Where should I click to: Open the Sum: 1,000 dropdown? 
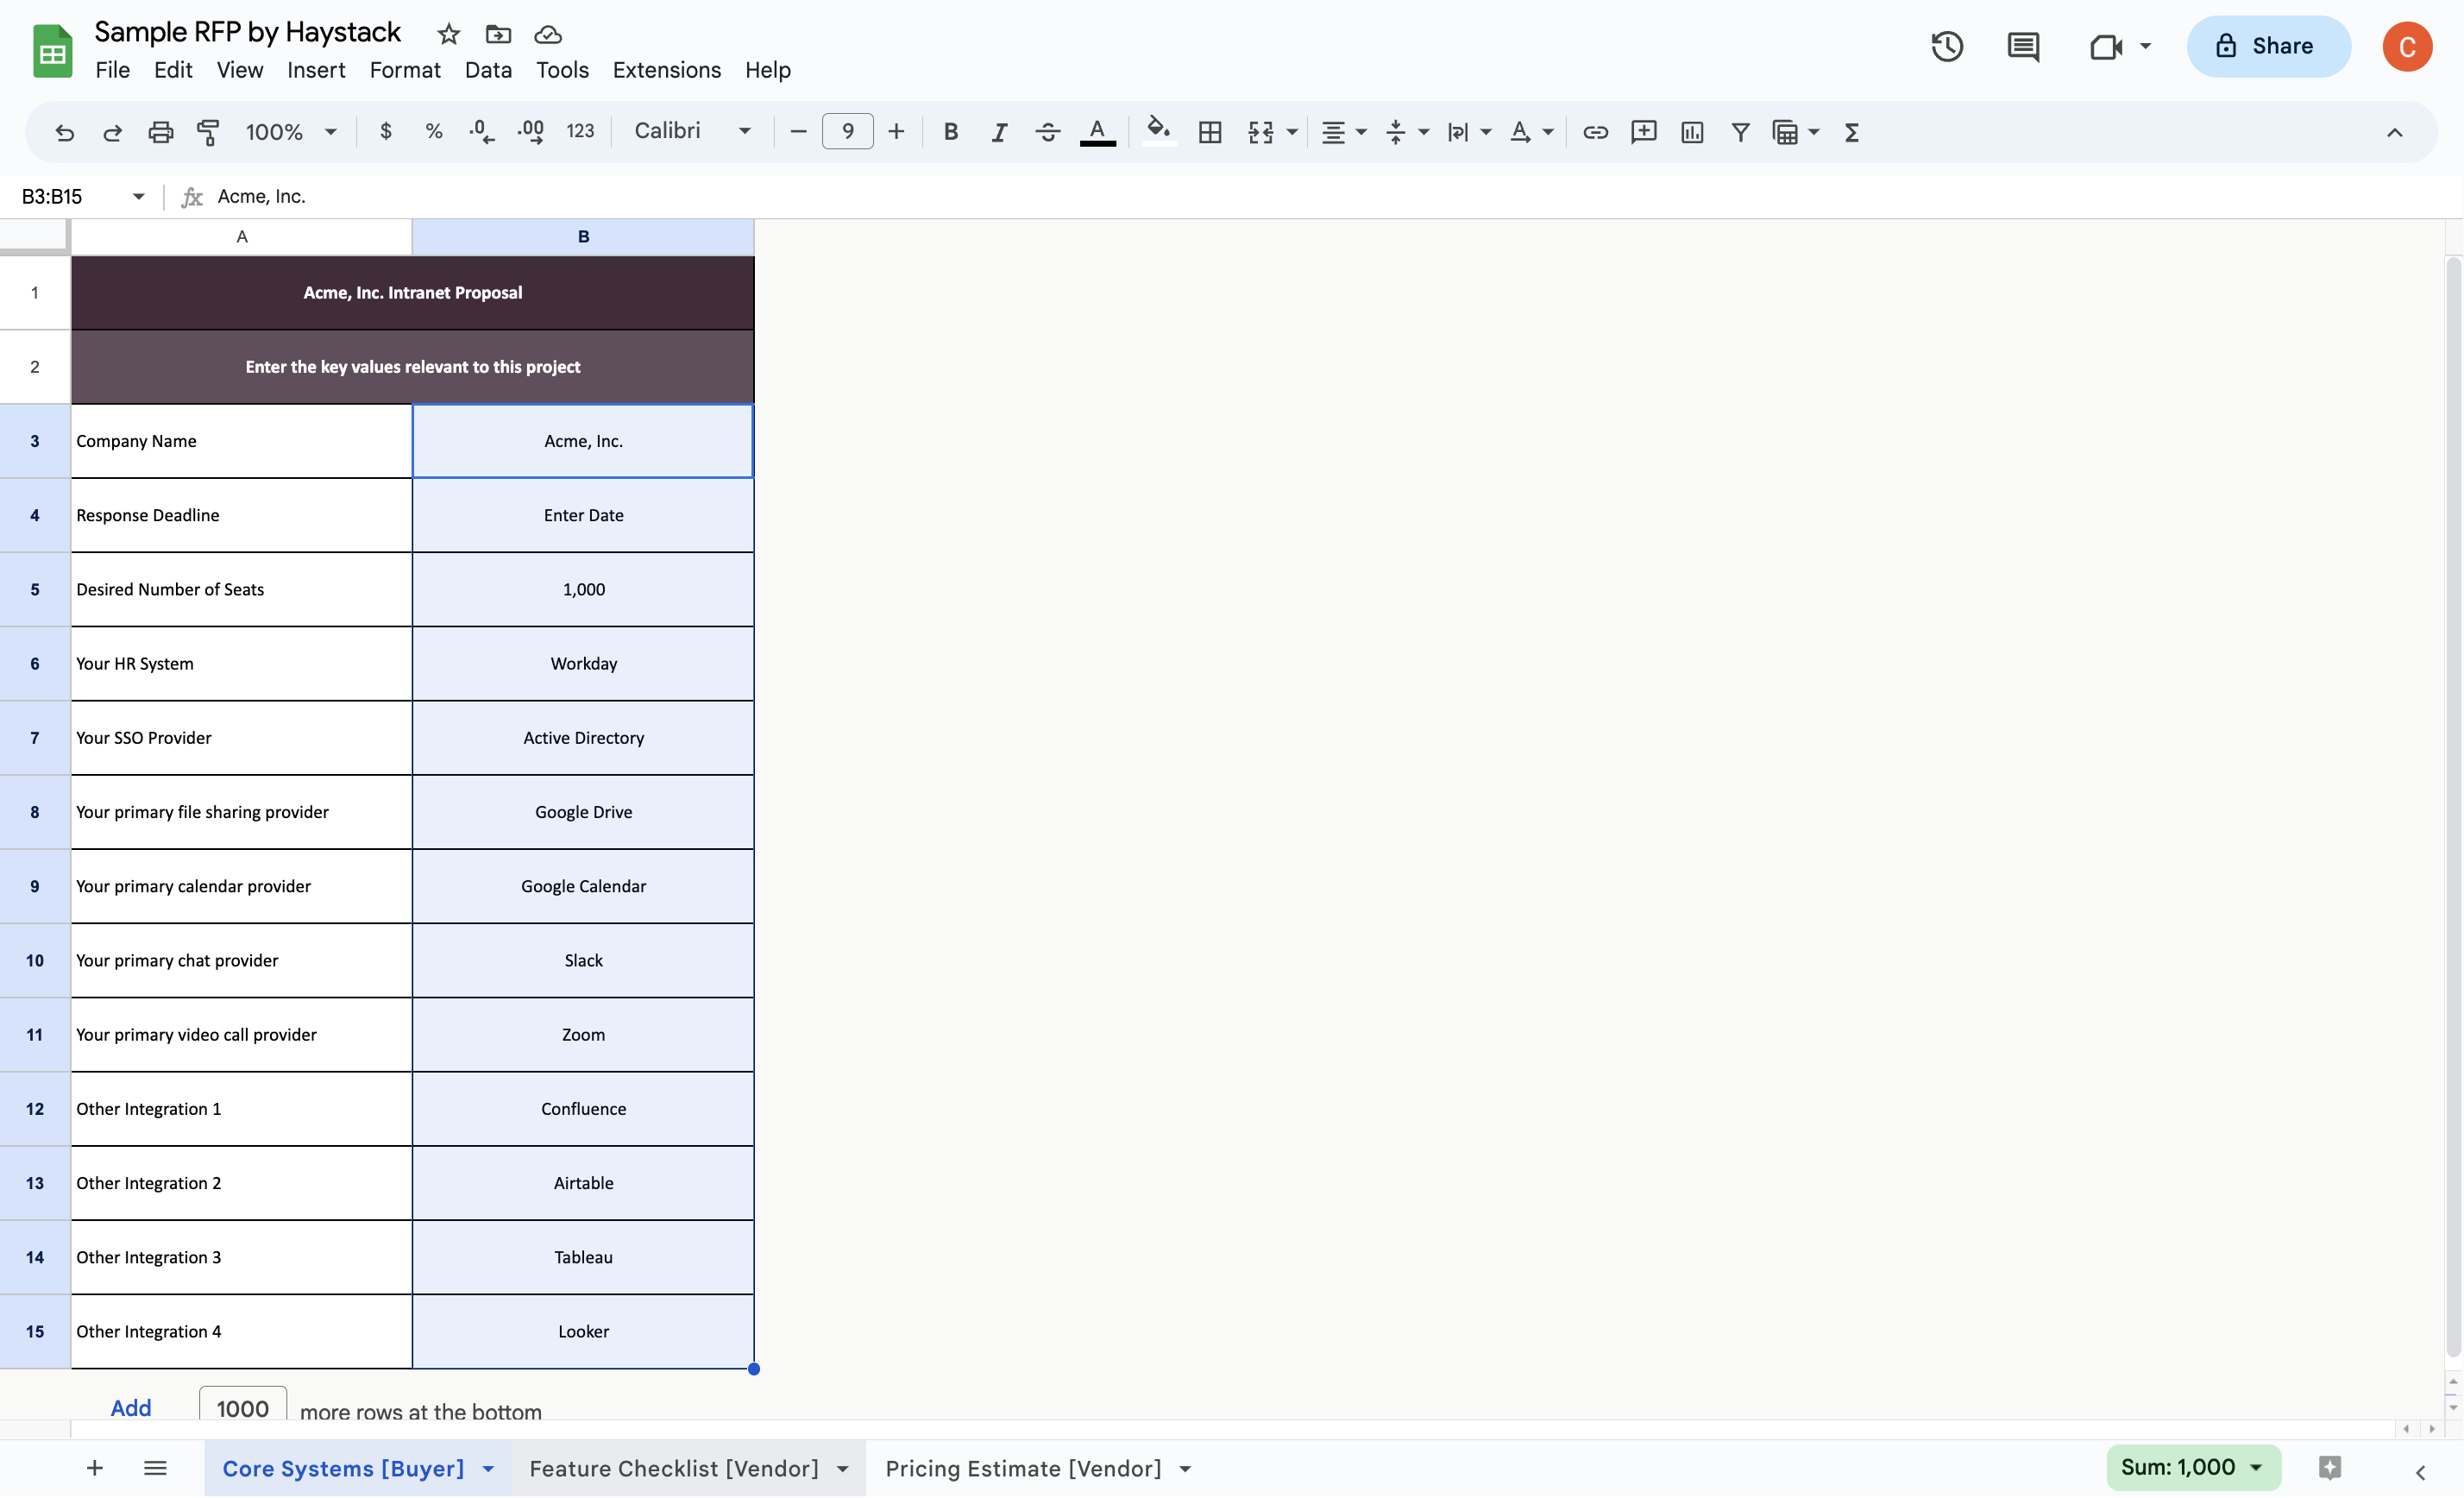(2193, 1467)
